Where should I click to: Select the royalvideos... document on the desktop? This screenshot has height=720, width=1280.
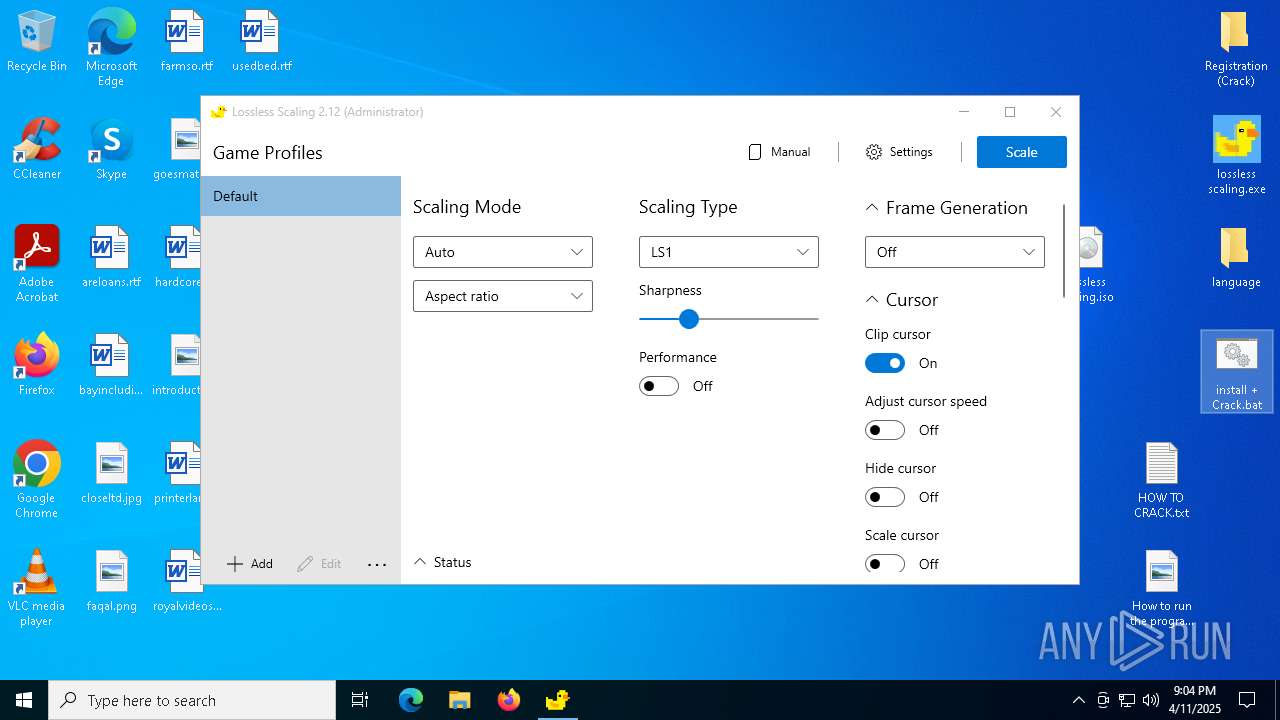coord(186,581)
